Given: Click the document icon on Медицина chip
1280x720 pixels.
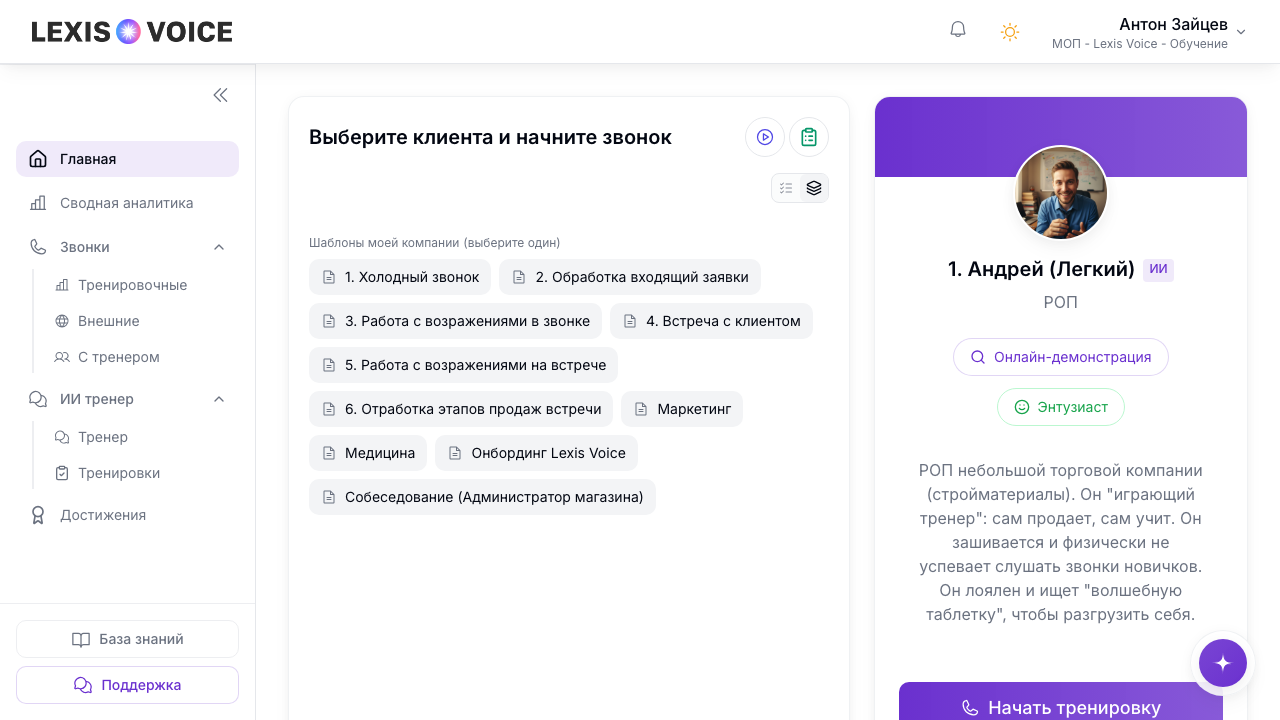Looking at the screenshot, I should pos(329,453).
